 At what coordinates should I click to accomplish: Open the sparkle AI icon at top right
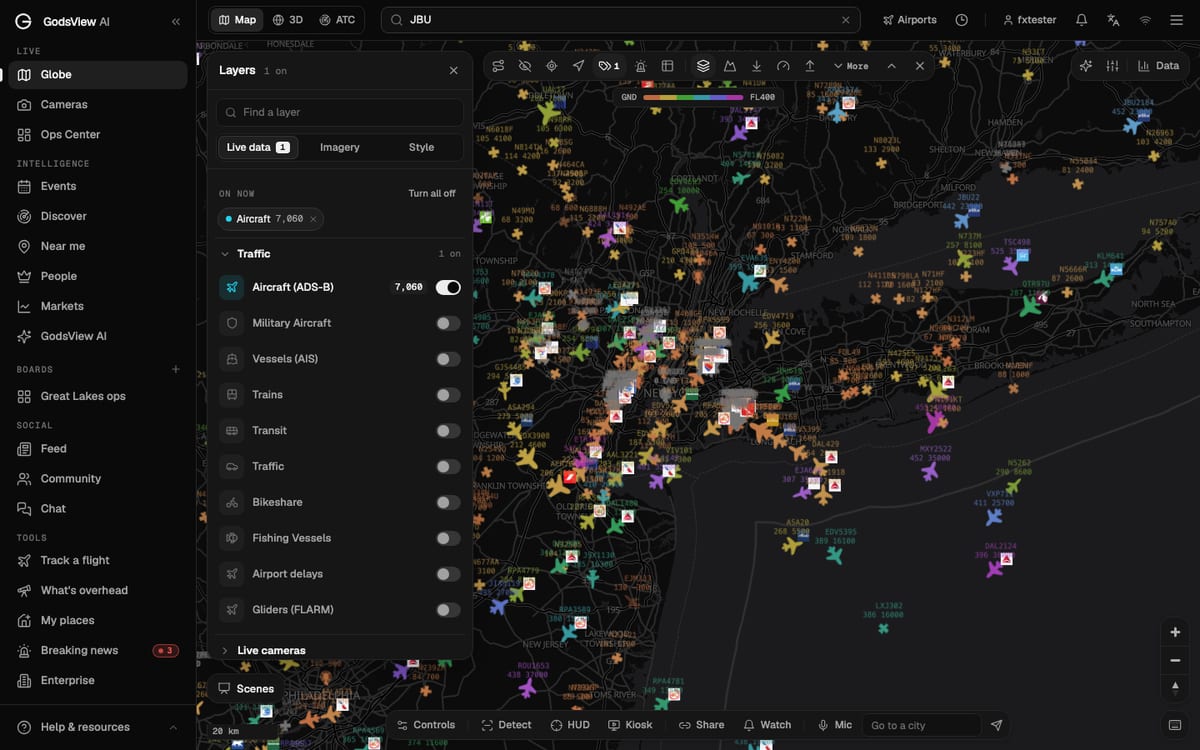(x=1086, y=66)
